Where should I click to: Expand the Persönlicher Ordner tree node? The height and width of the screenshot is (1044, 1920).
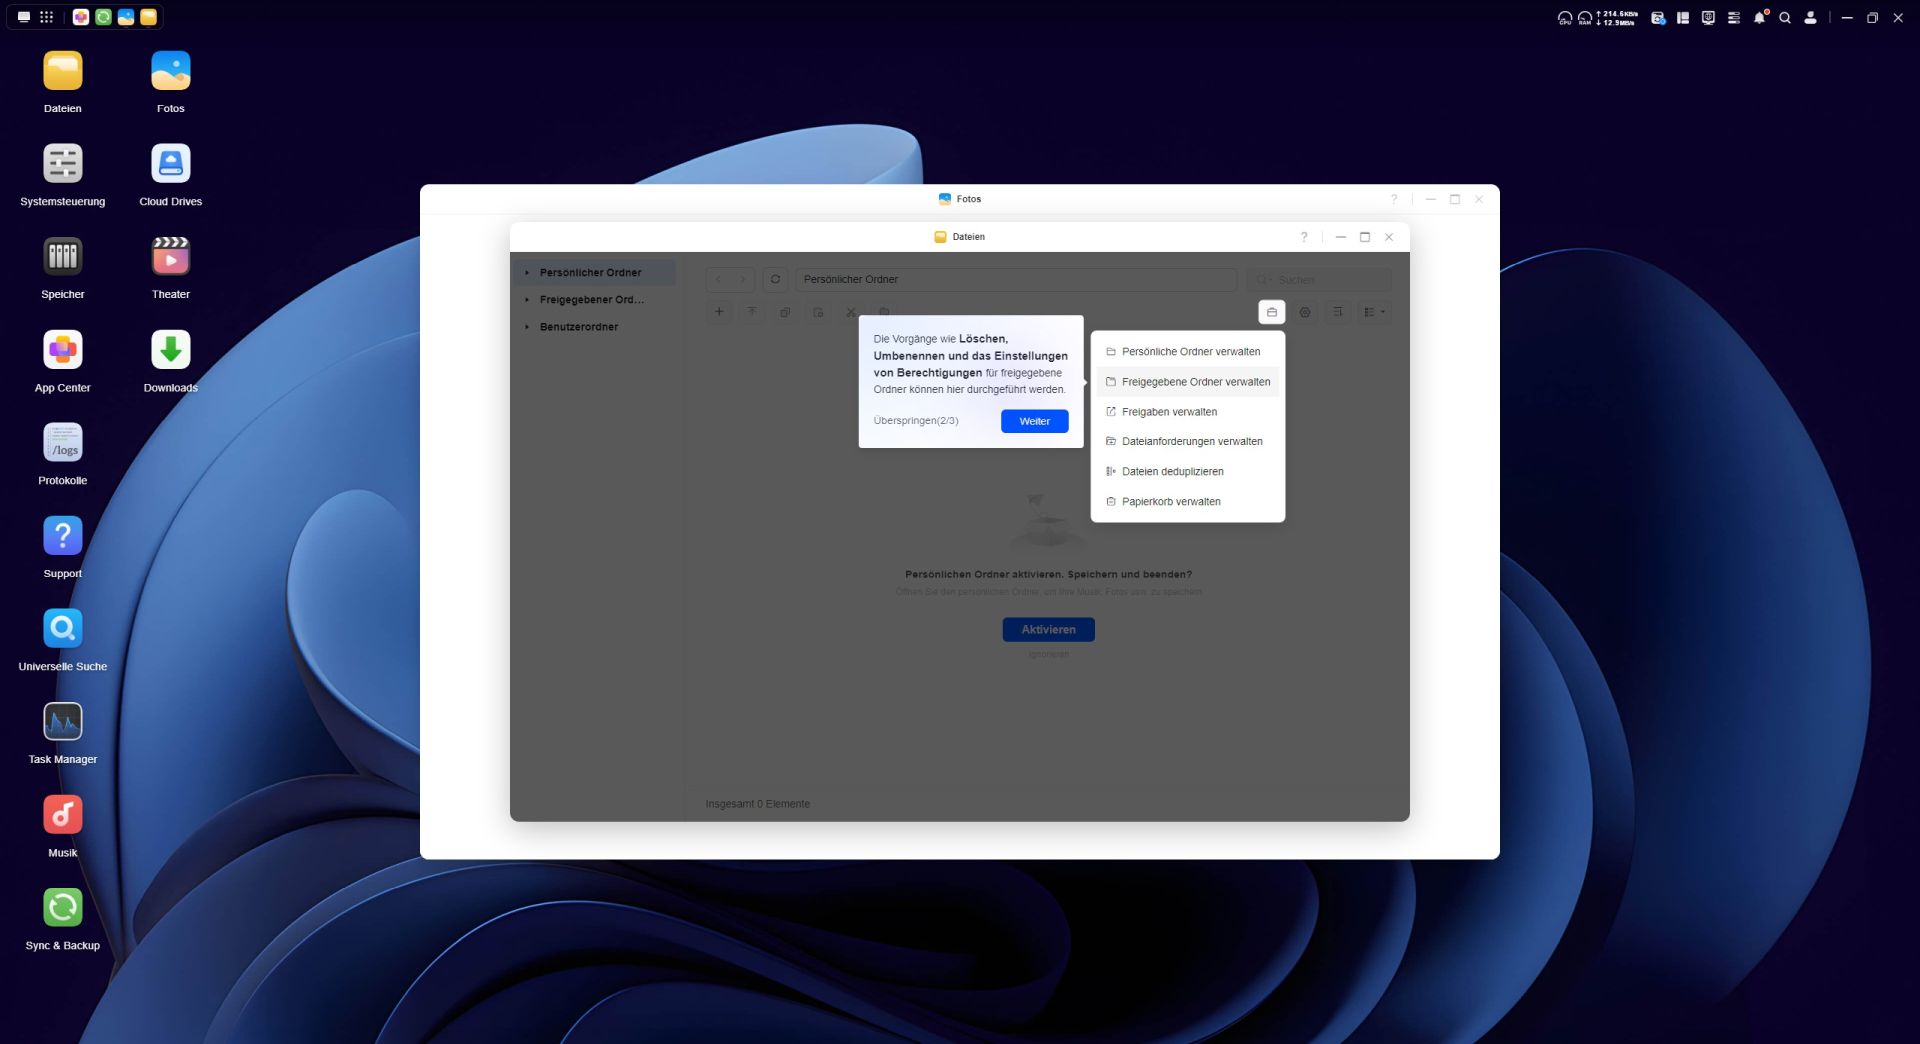coord(527,273)
